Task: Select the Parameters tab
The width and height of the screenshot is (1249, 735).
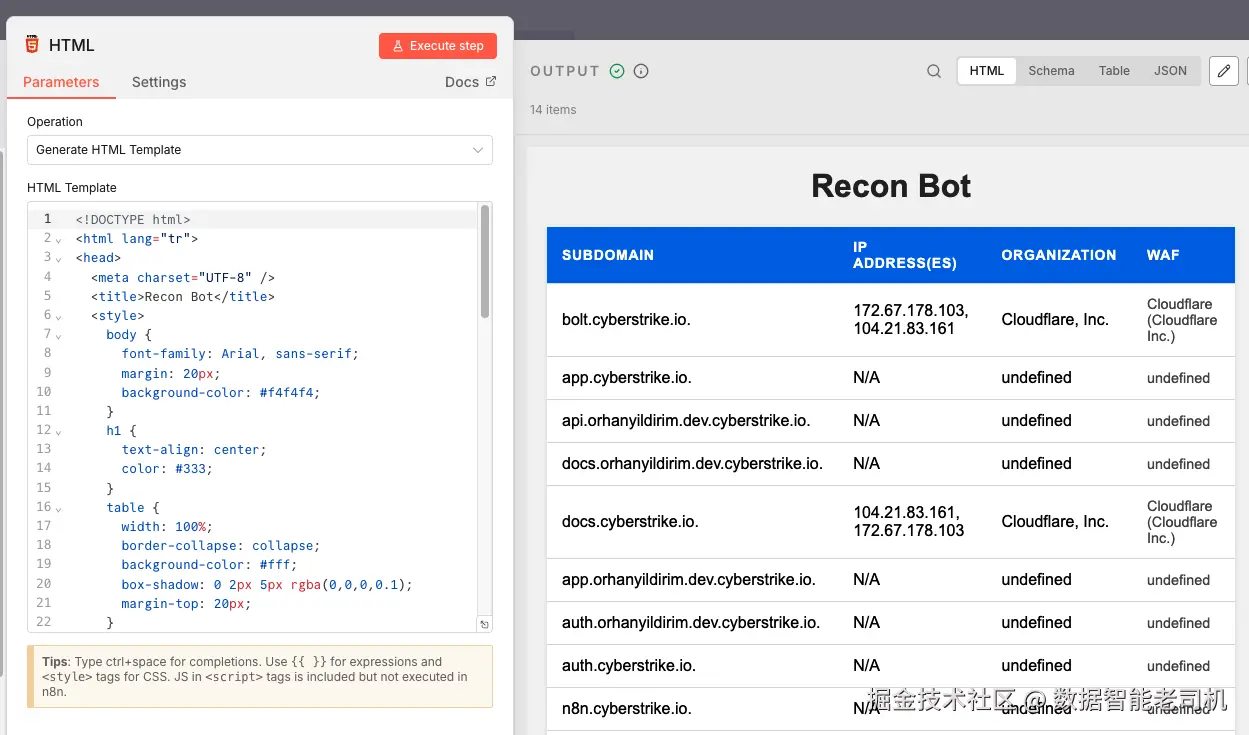Action: click(61, 82)
